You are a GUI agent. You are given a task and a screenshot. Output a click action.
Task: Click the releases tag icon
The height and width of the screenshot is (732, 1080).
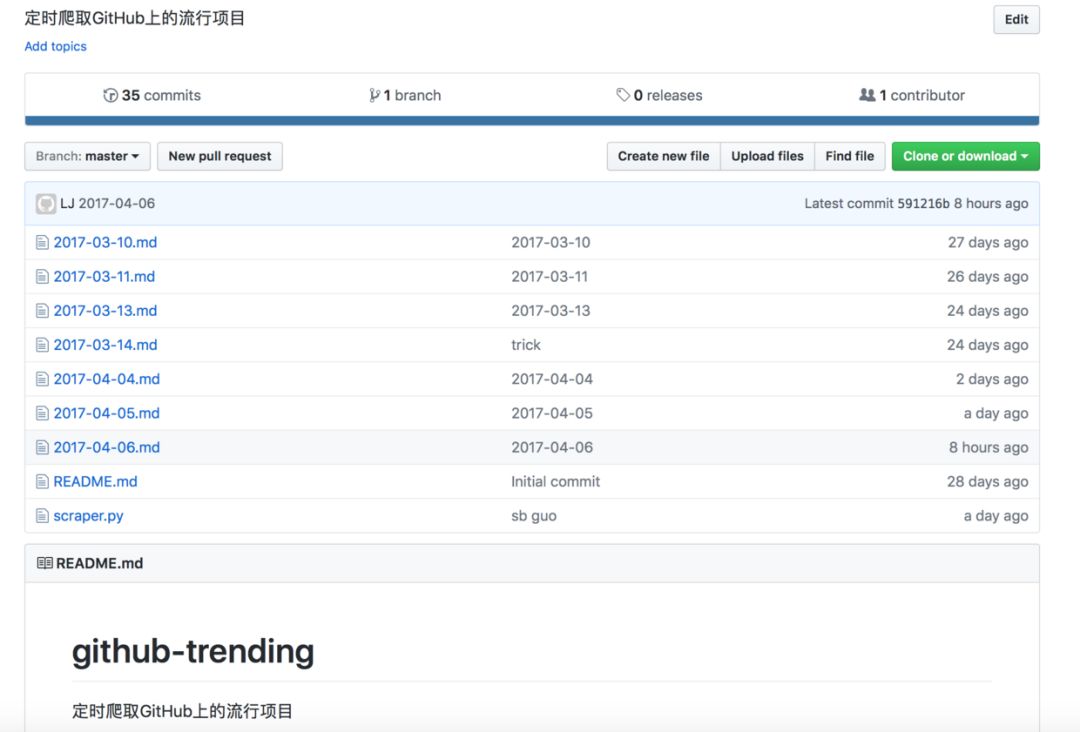(x=623, y=95)
